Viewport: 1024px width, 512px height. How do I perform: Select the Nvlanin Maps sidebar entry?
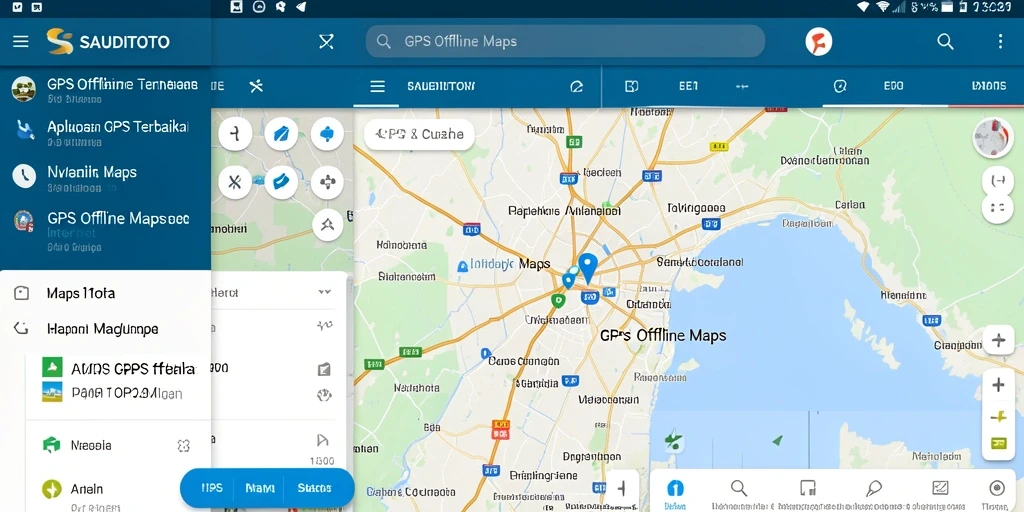(105, 177)
